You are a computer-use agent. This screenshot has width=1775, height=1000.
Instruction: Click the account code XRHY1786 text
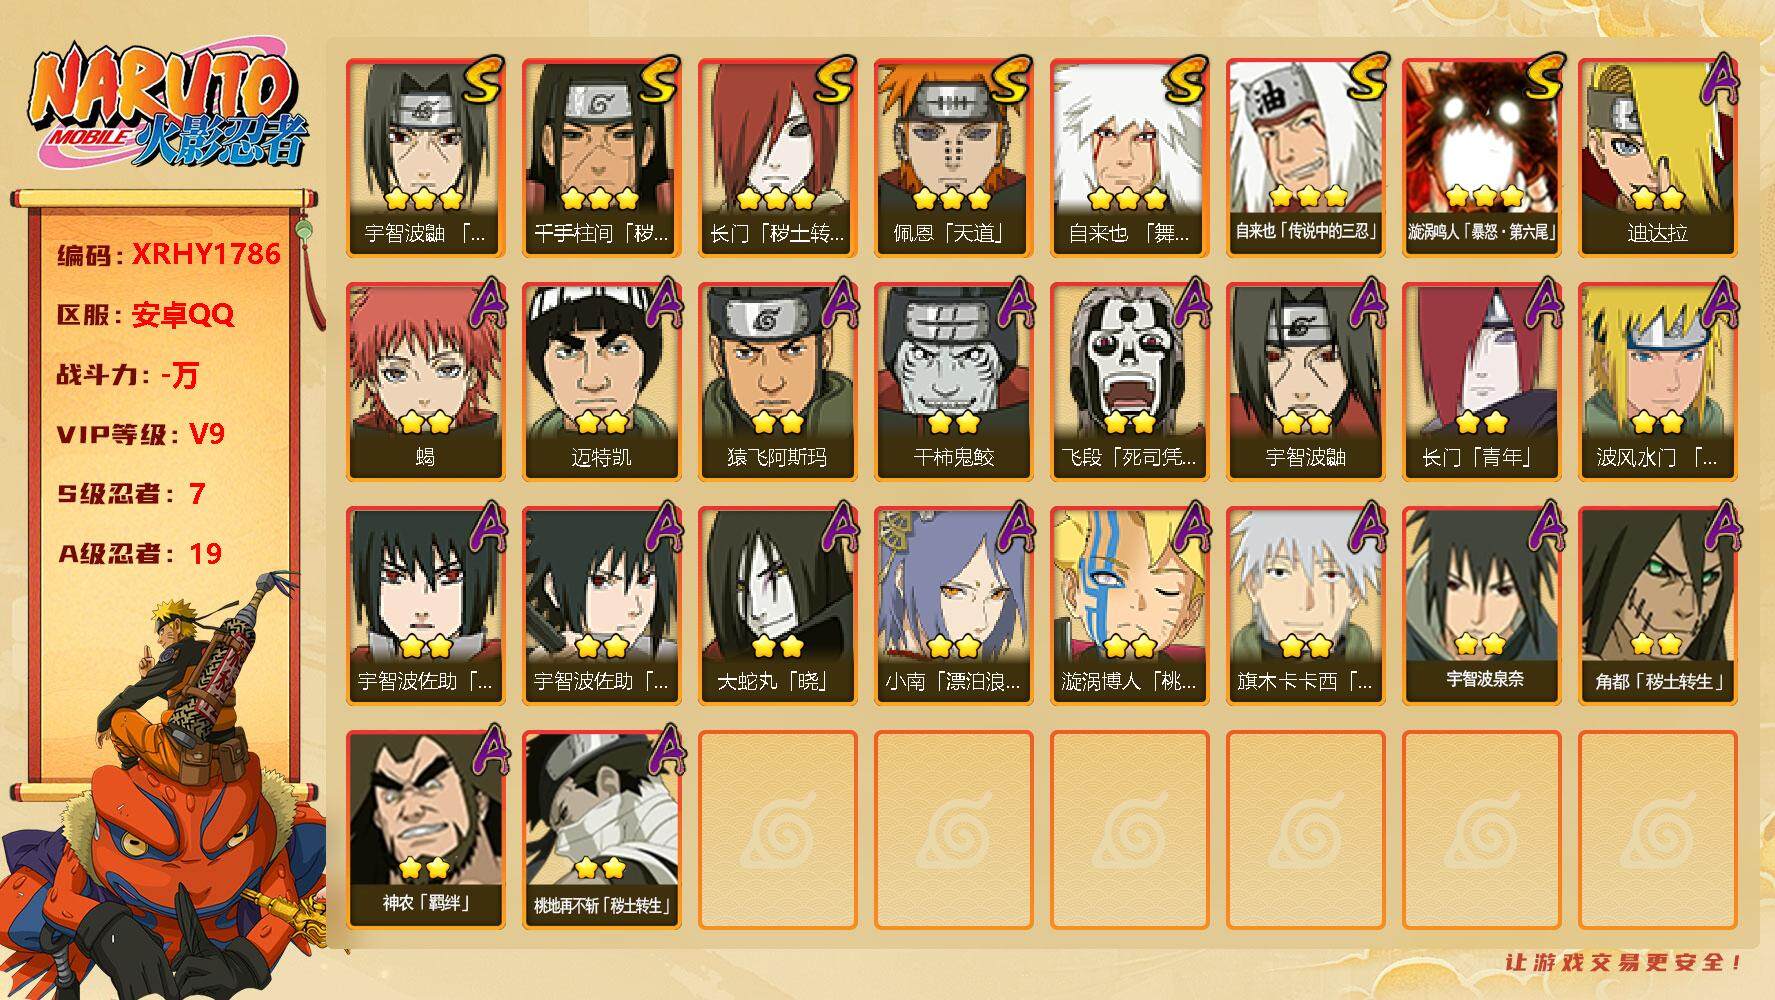tap(206, 254)
